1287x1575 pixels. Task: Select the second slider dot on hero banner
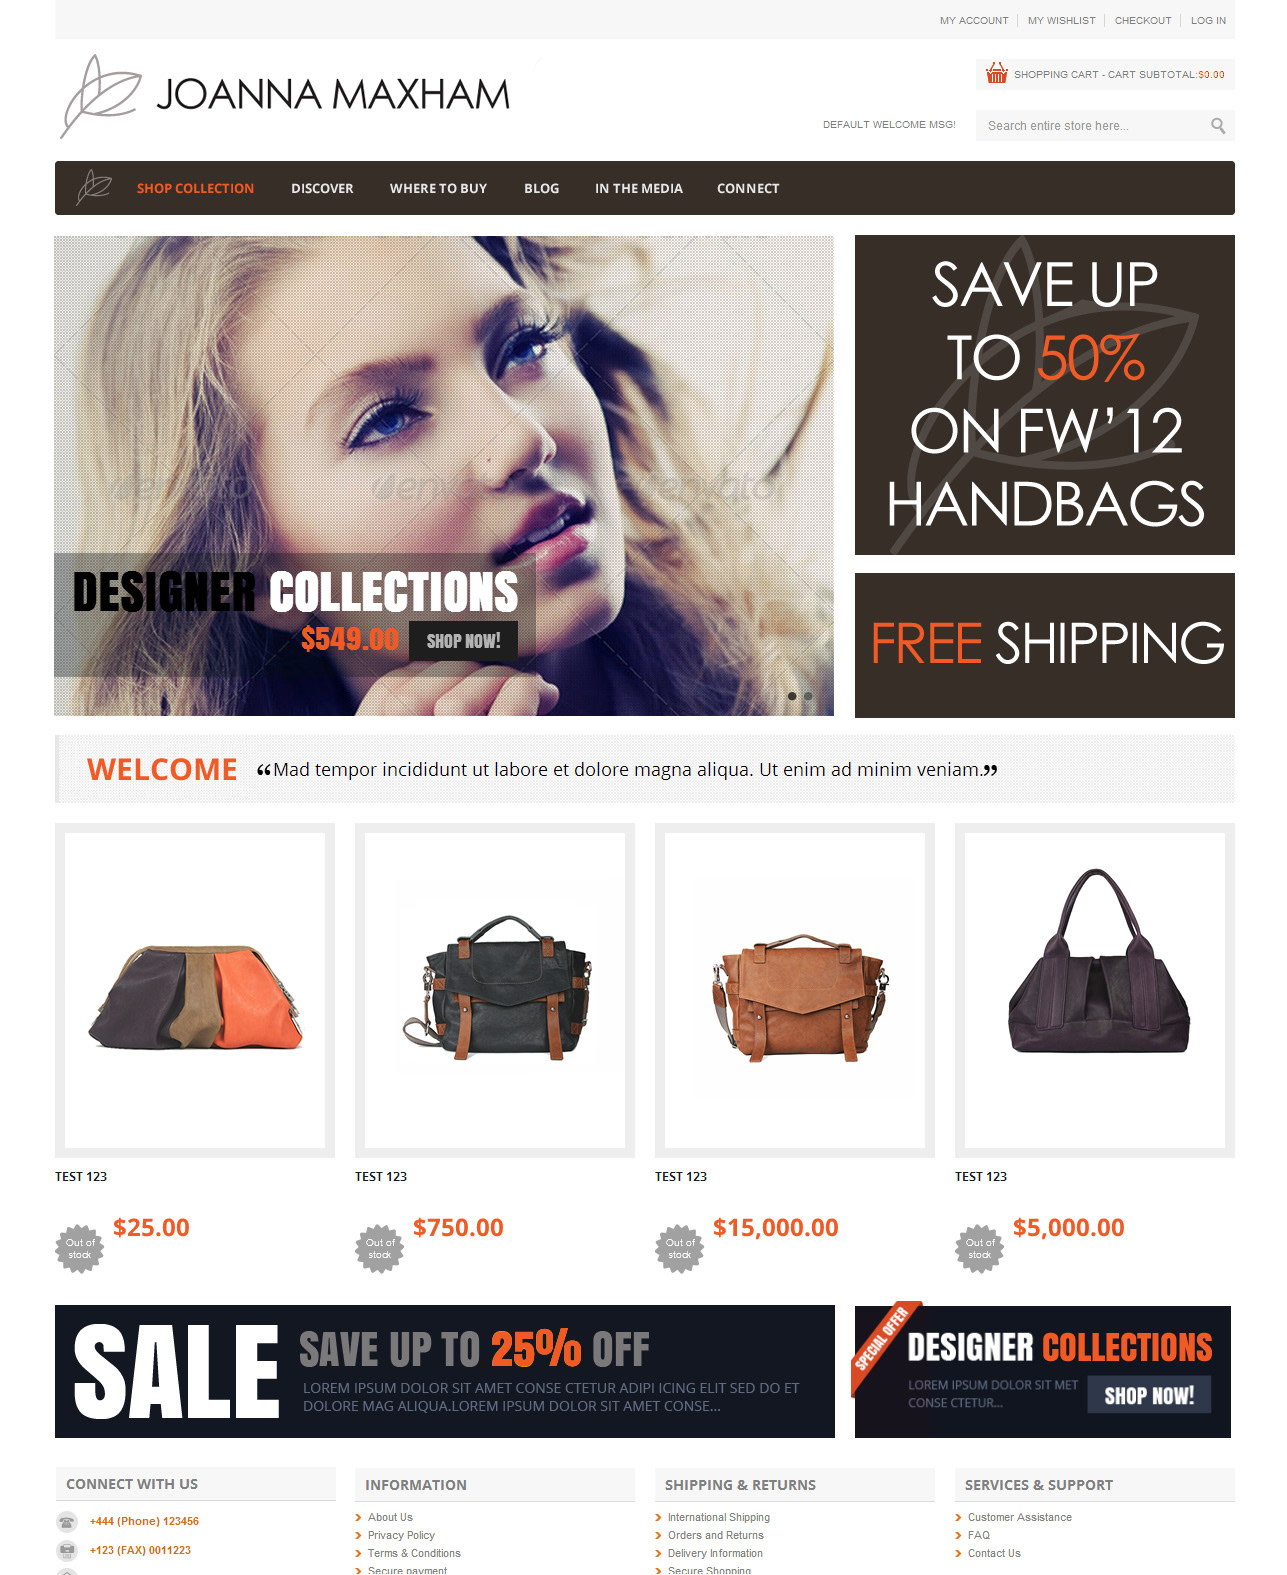(x=808, y=696)
